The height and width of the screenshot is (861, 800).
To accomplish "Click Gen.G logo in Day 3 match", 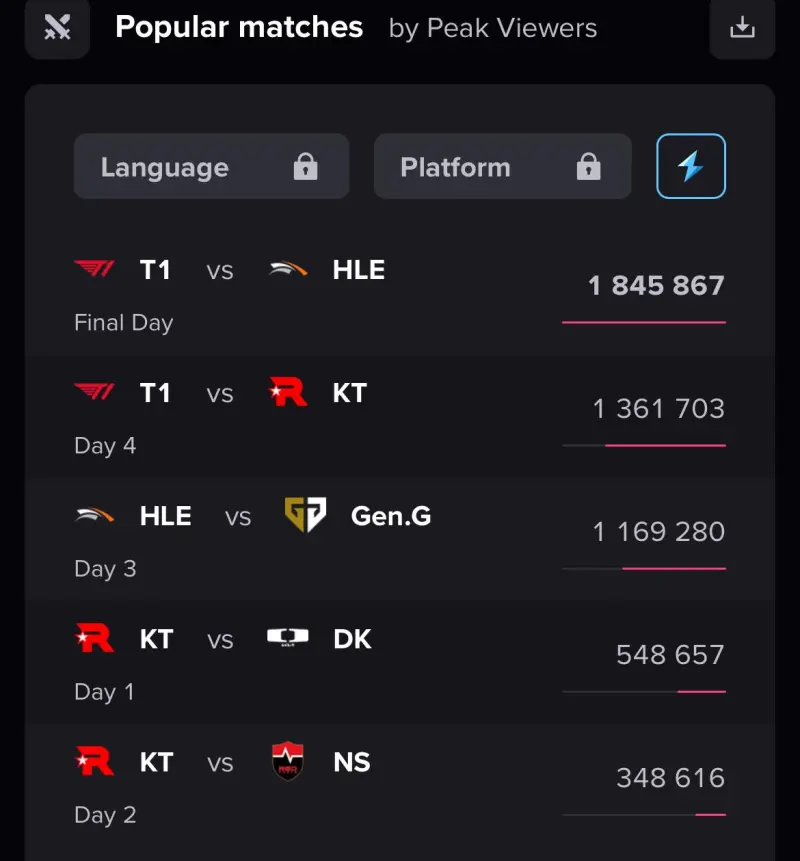I will 305,515.
